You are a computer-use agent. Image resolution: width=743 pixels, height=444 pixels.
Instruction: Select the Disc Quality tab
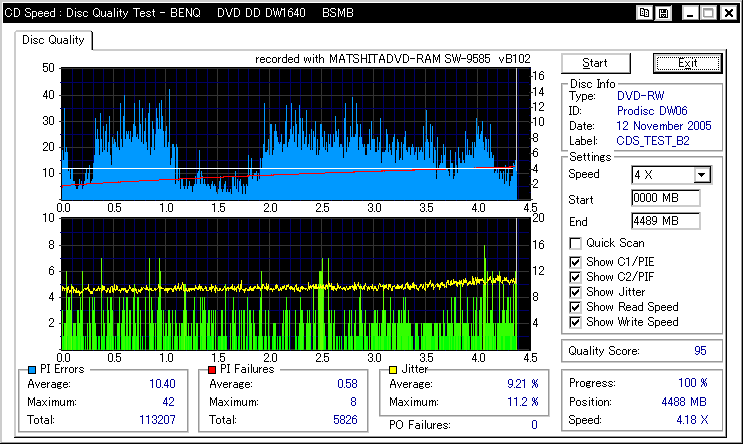[x=53, y=40]
